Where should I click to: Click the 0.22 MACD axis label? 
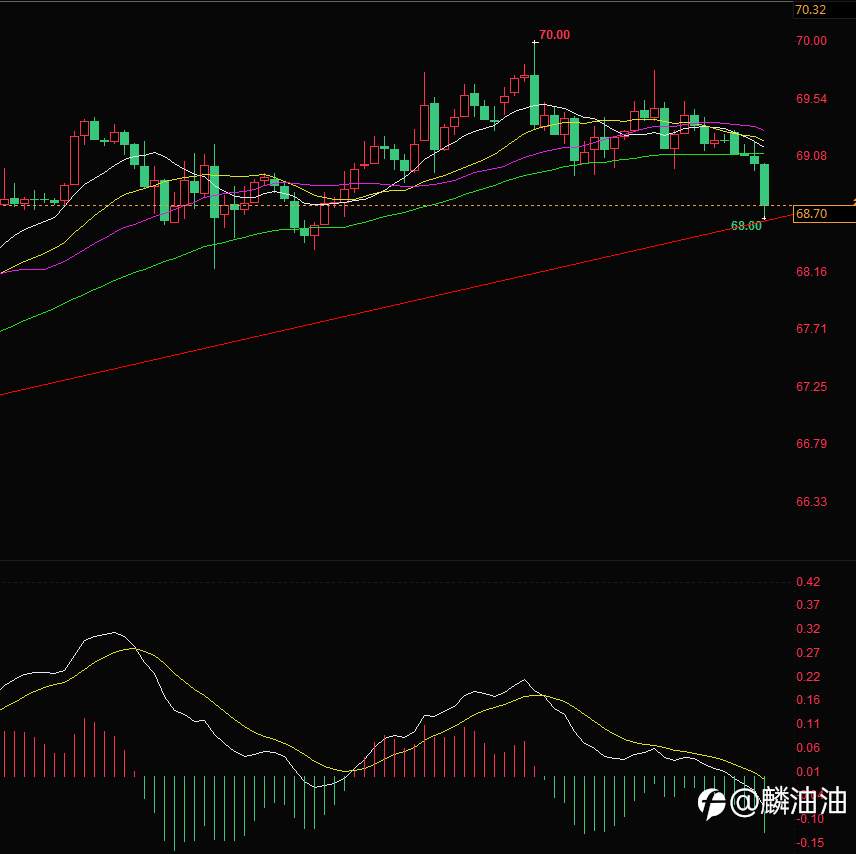point(808,677)
